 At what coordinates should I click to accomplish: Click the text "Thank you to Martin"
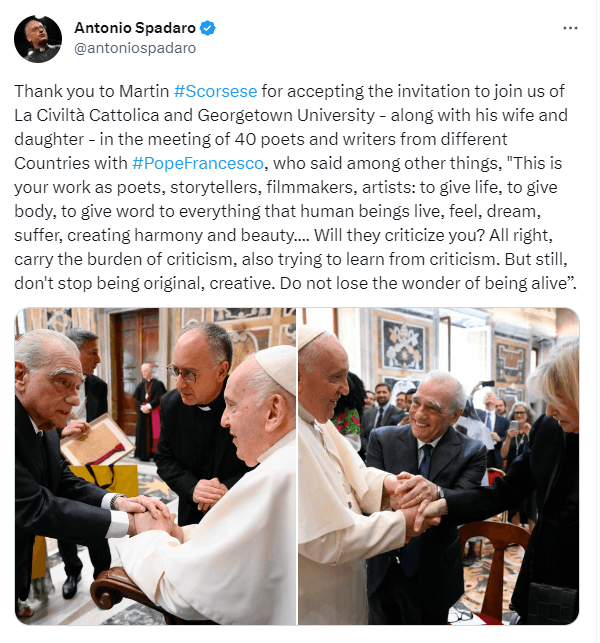point(91,91)
